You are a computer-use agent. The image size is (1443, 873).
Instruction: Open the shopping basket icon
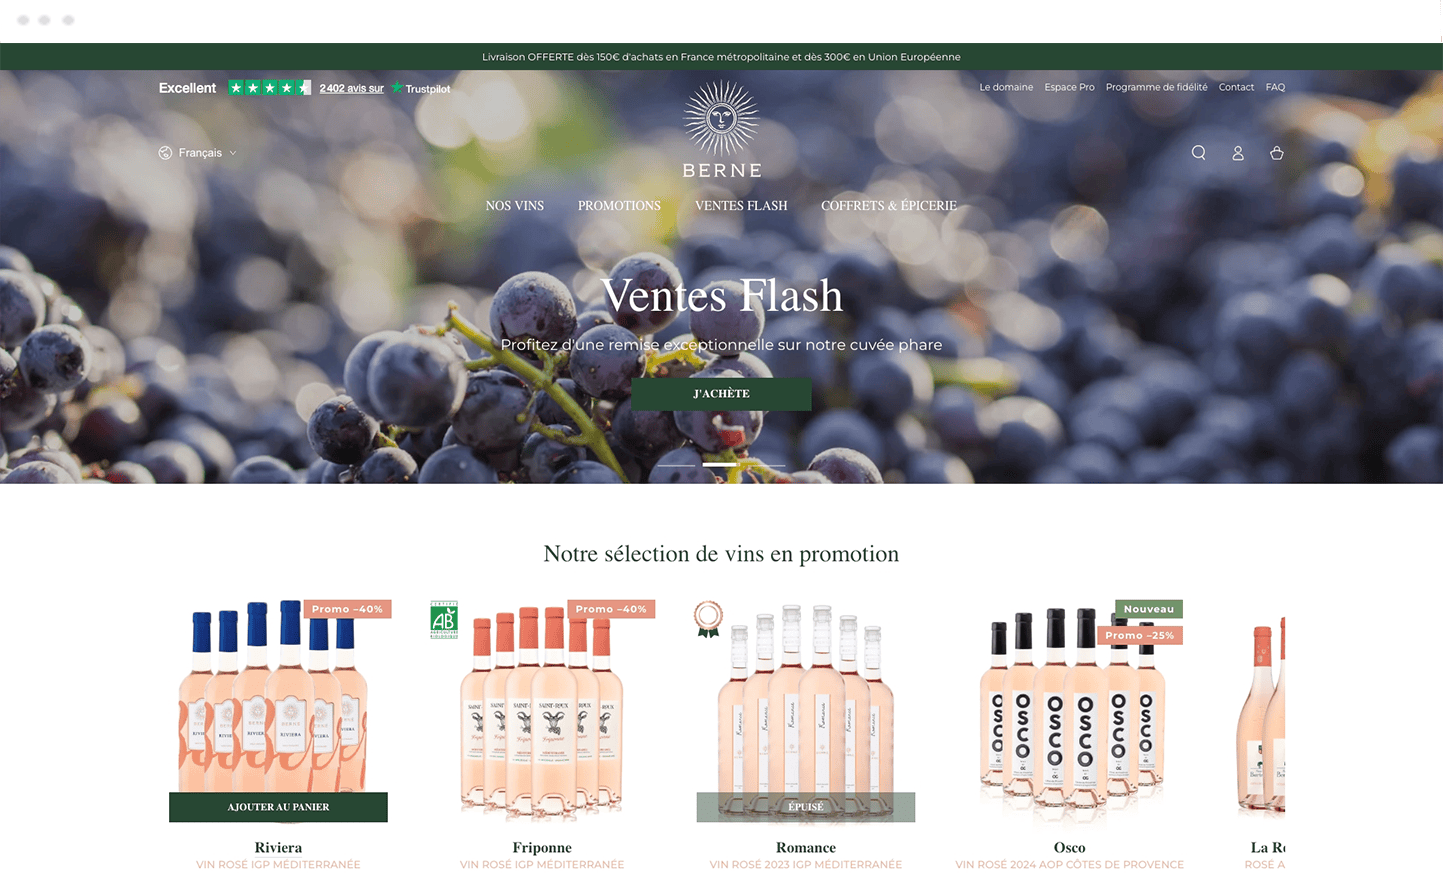point(1276,153)
